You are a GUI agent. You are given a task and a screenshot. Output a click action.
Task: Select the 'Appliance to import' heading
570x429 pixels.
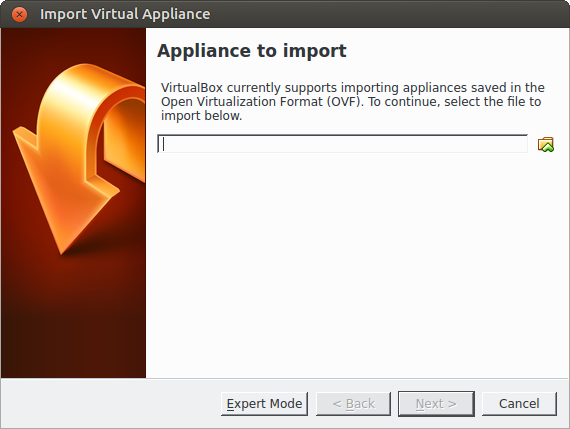252,51
